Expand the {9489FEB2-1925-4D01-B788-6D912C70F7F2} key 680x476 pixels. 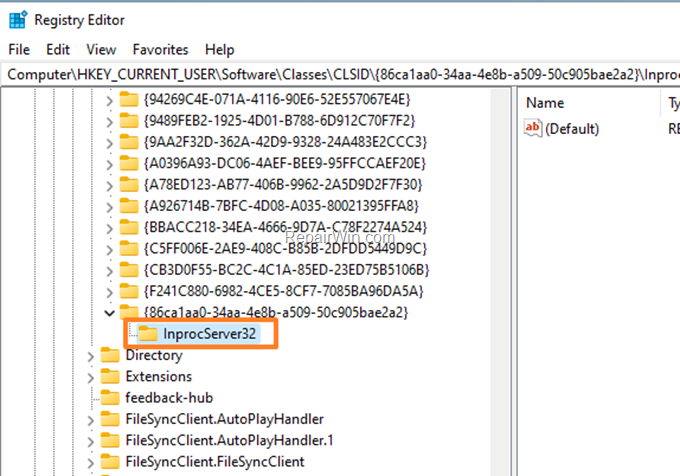tap(109, 122)
